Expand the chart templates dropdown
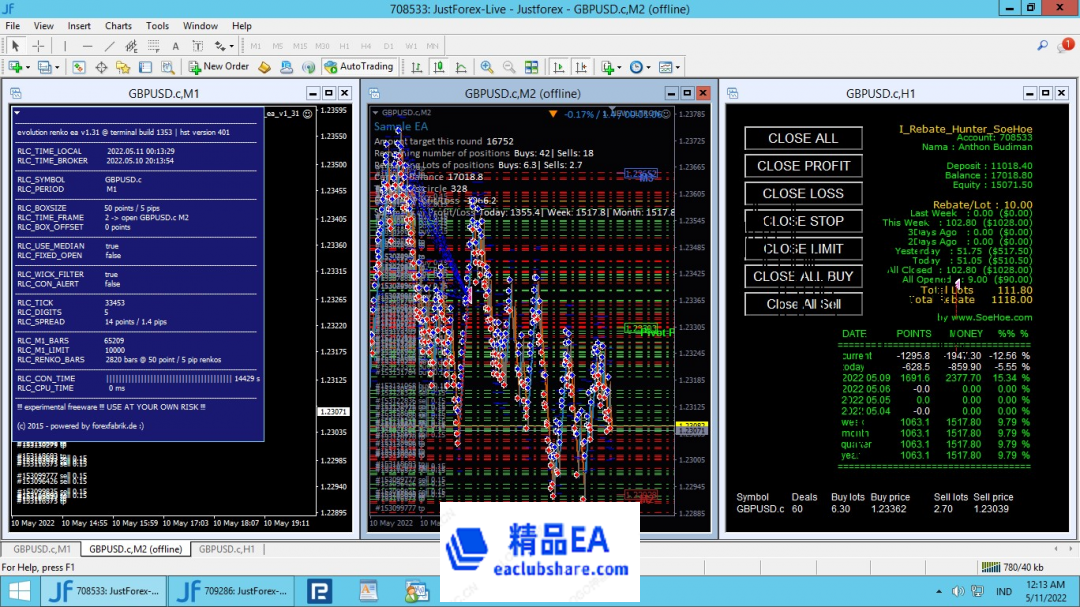Image resolution: width=1080 pixels, height=607 pixels. coord(677,67)
